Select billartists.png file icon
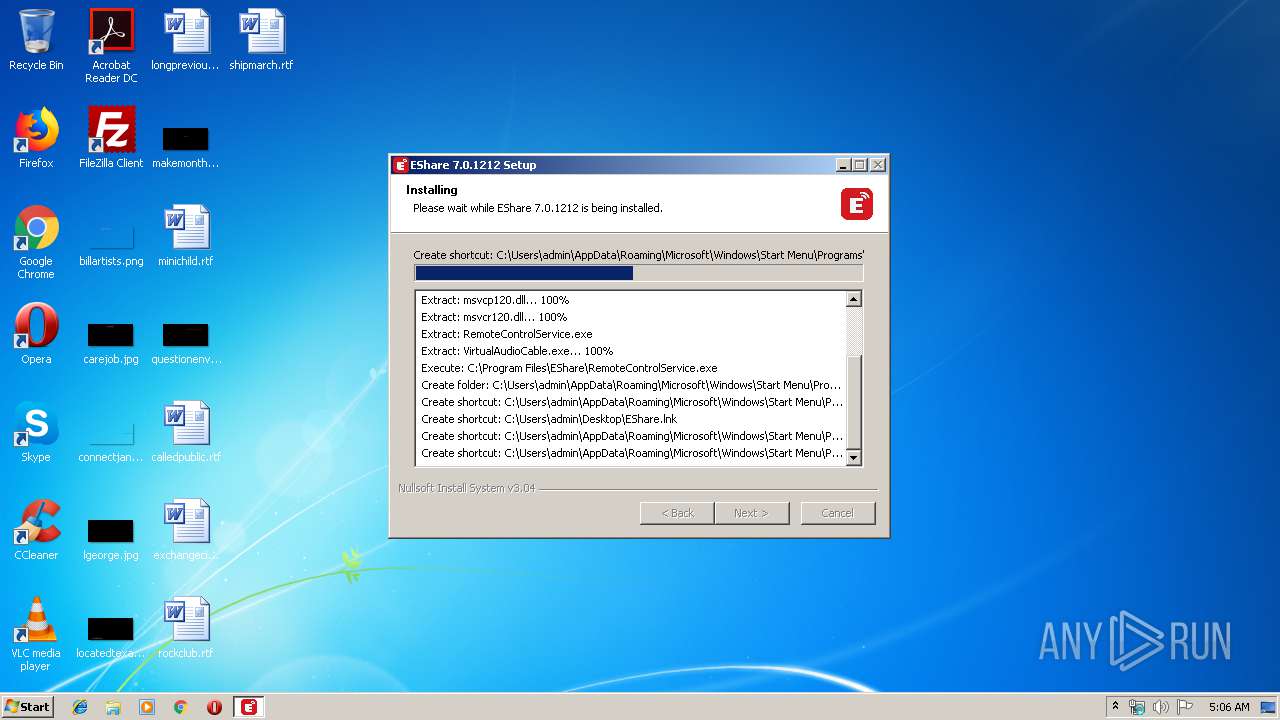Viewport: 1280px width, 720px height. click(111, 244)
